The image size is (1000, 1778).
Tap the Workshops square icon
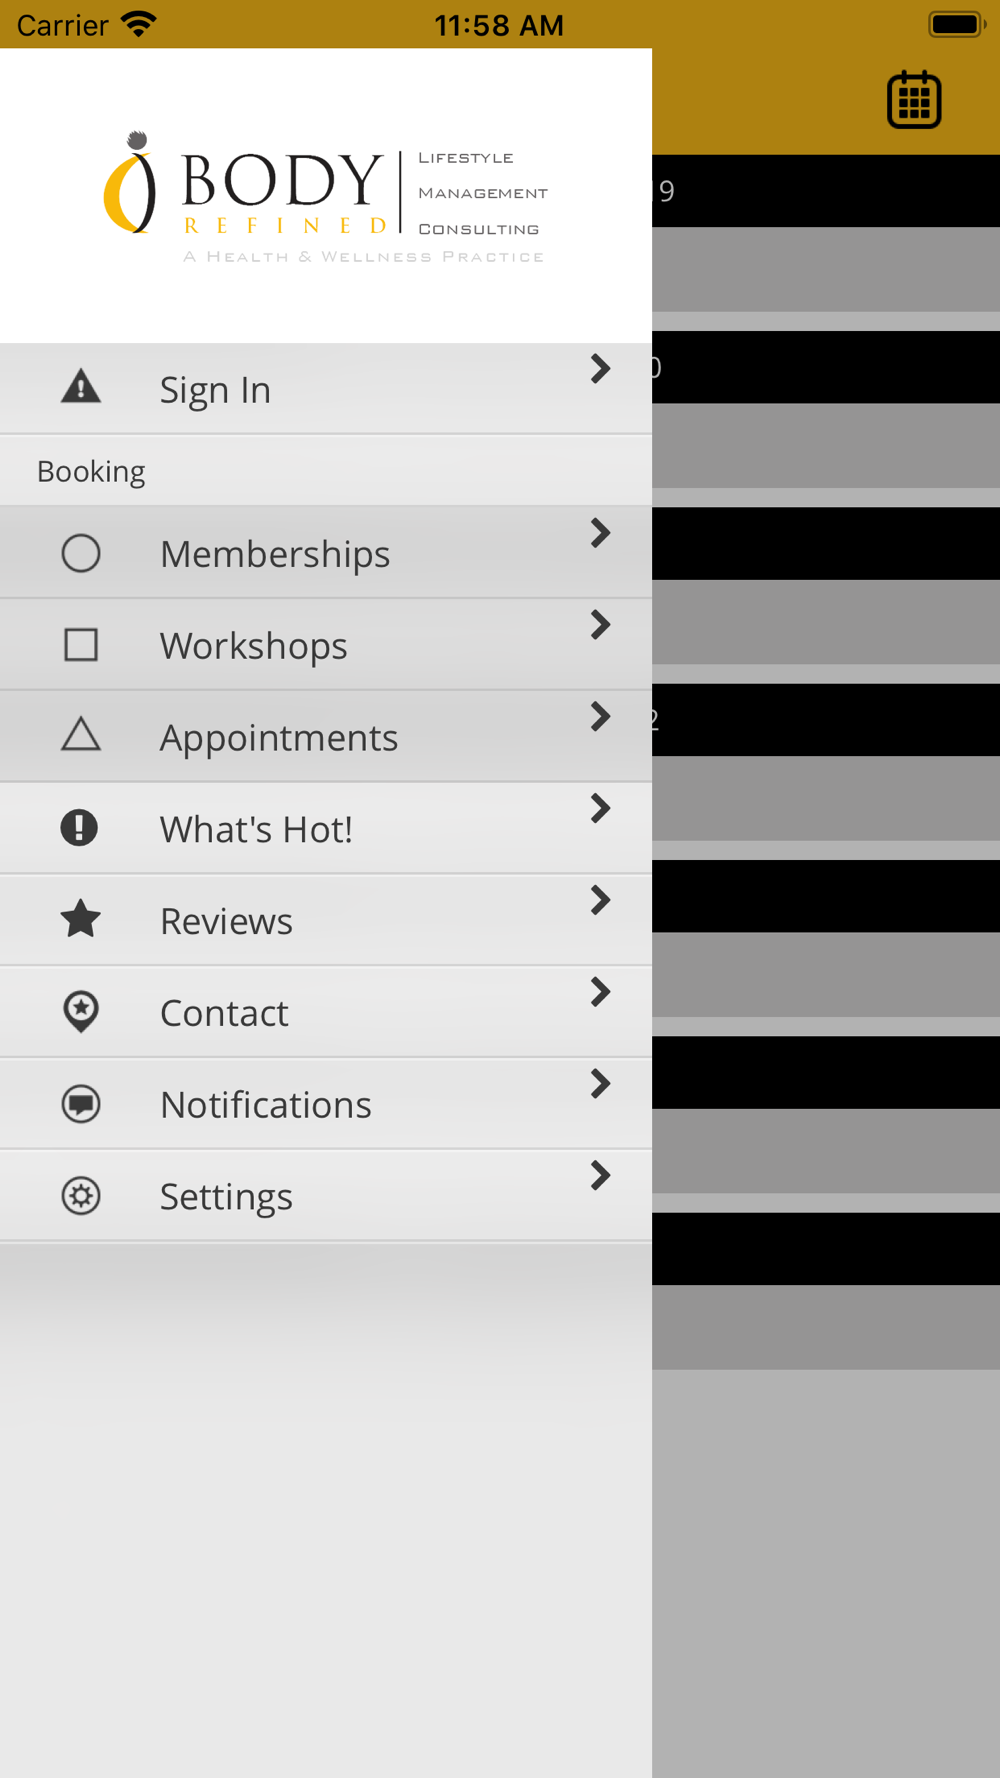point(81,645)
